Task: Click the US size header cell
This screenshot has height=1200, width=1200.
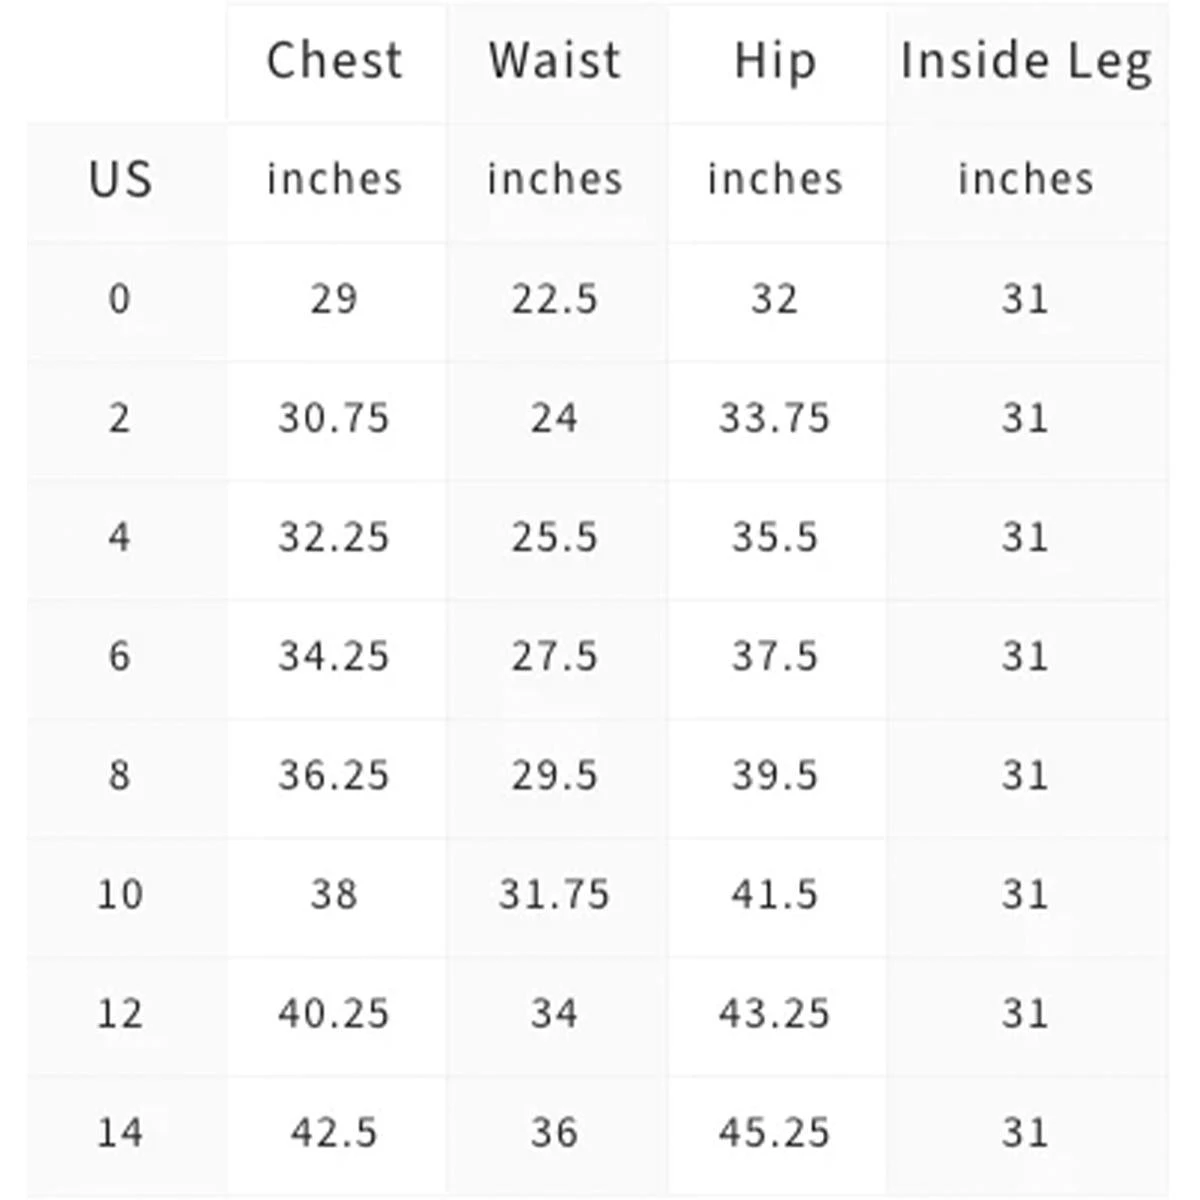Action: pyautogui.click(x=120, y=180)
